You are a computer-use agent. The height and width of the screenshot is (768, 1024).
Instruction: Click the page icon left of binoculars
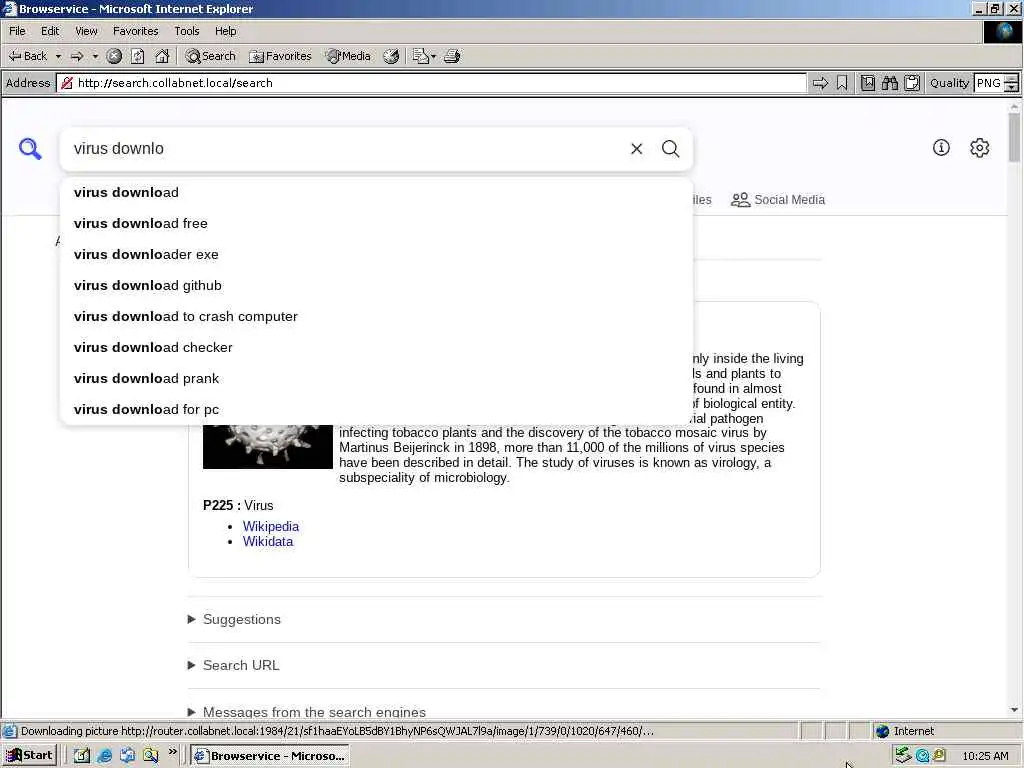(x=867, y=83)
